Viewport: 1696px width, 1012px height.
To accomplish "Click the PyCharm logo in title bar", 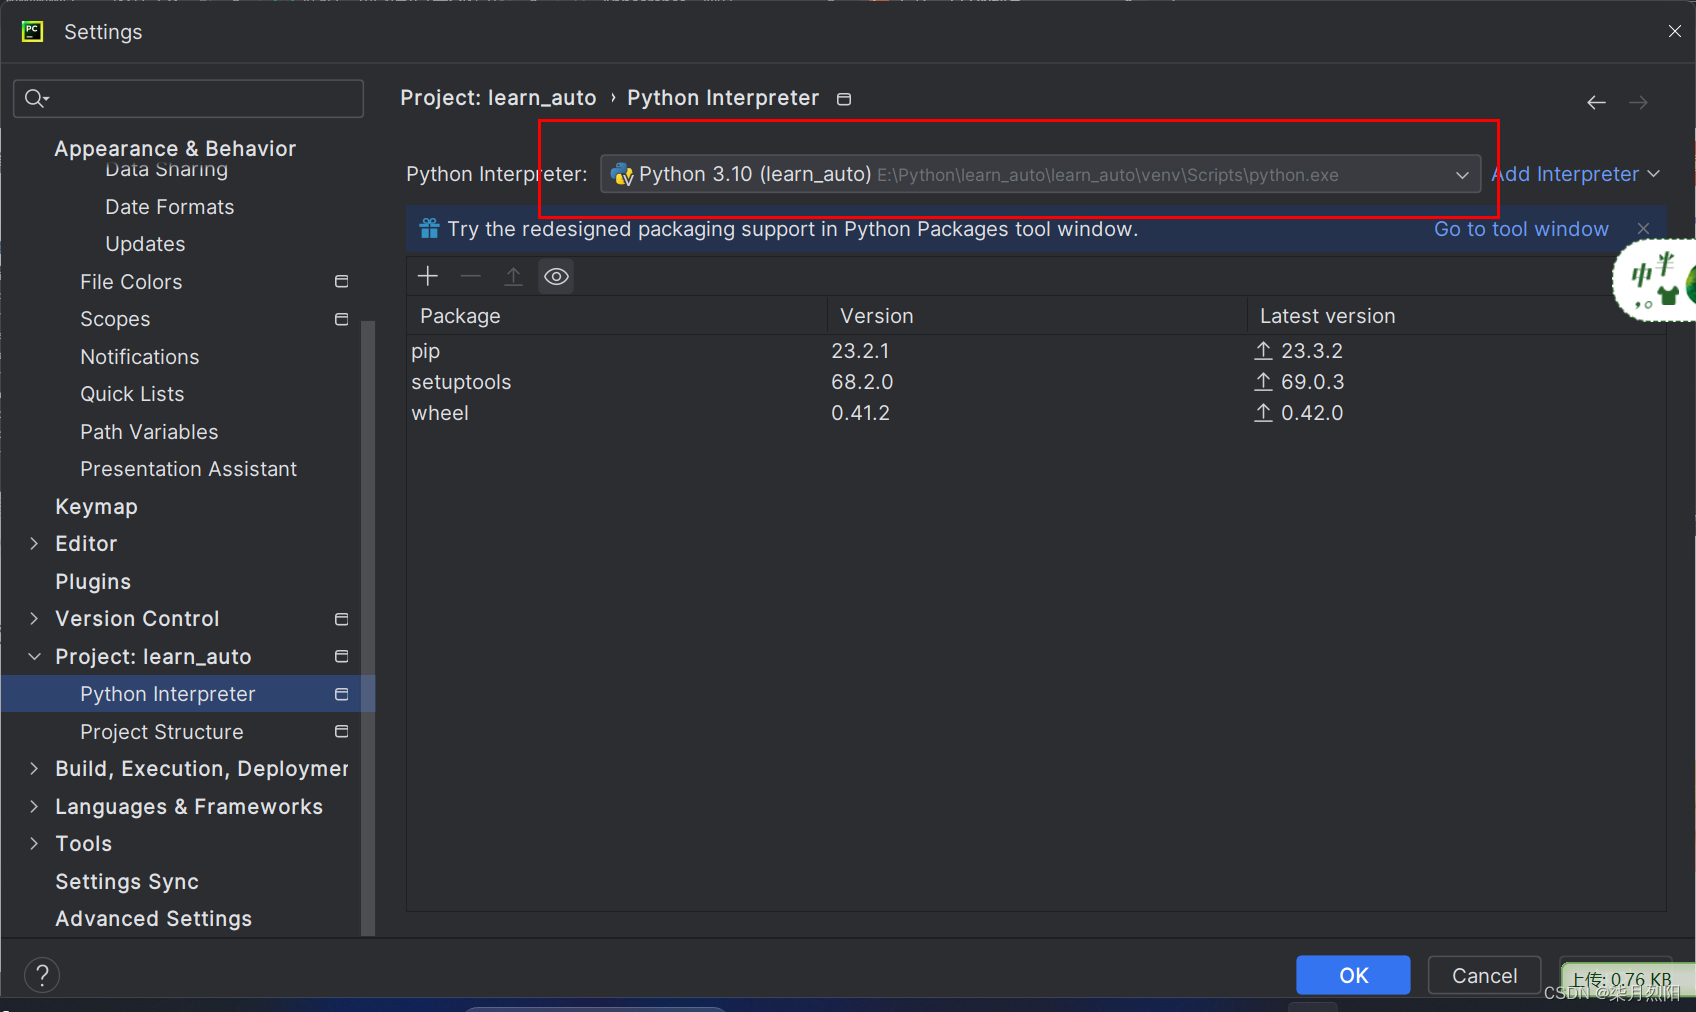I will pos(32,31).
